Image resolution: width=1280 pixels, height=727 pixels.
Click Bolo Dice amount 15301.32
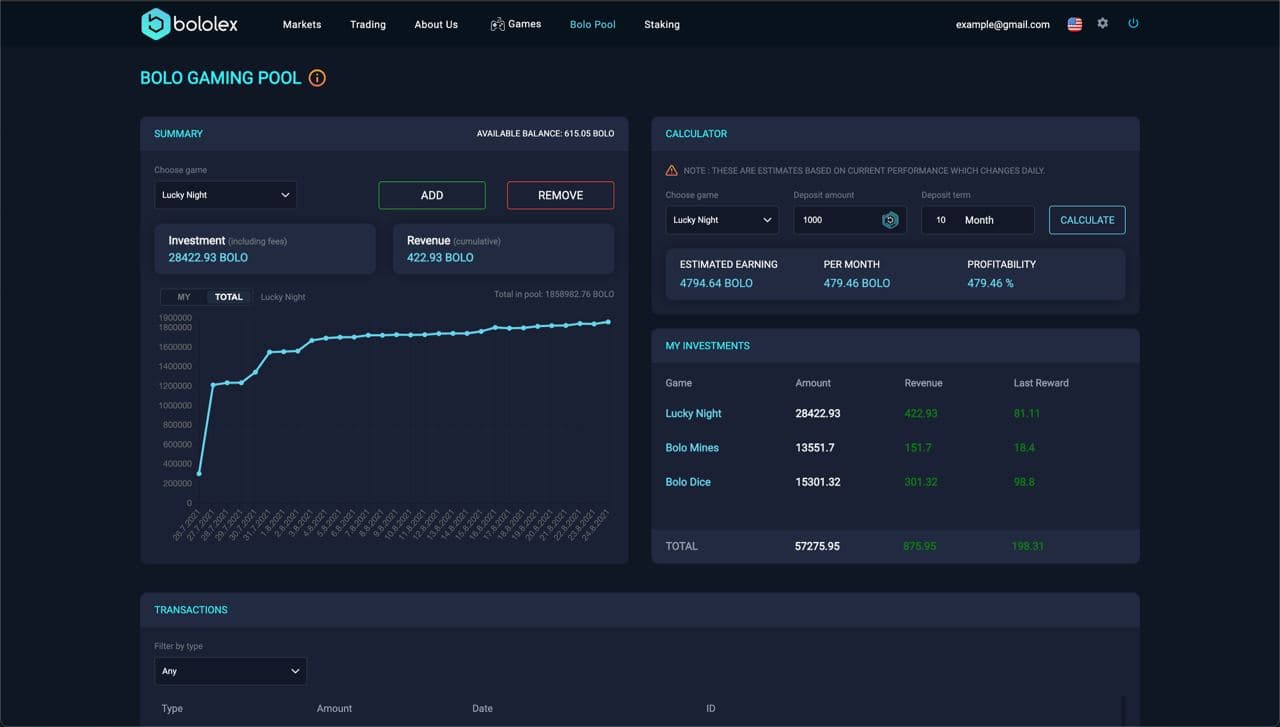pos(818,482)
